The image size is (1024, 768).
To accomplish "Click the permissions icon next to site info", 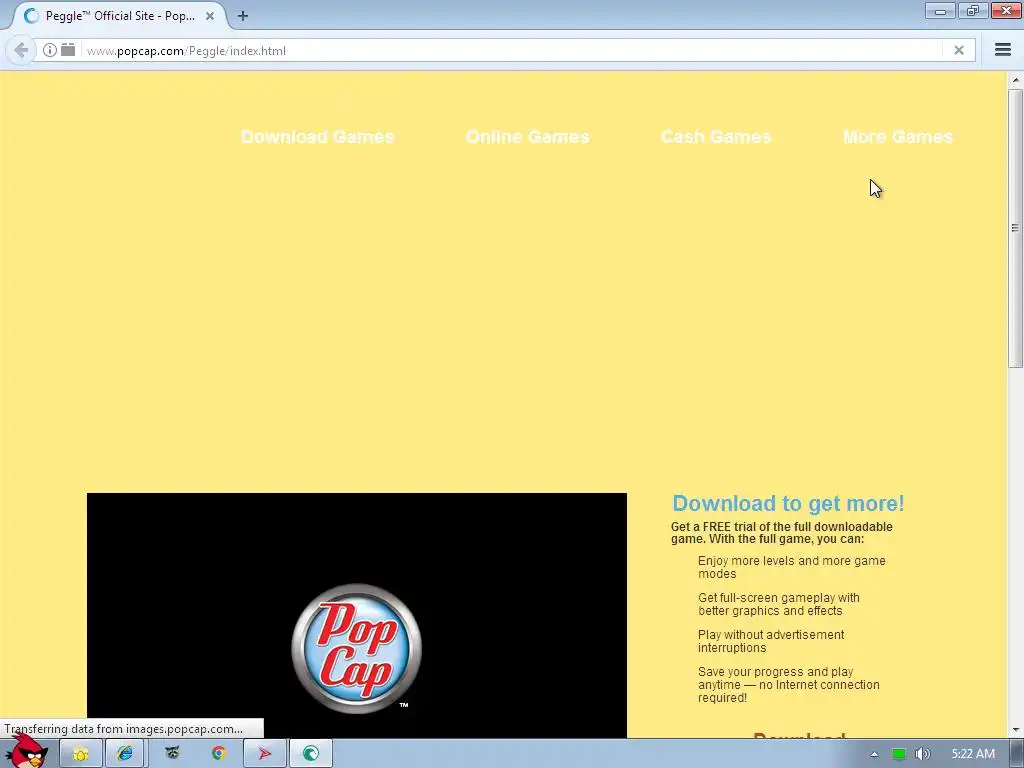I will (68, 50).
